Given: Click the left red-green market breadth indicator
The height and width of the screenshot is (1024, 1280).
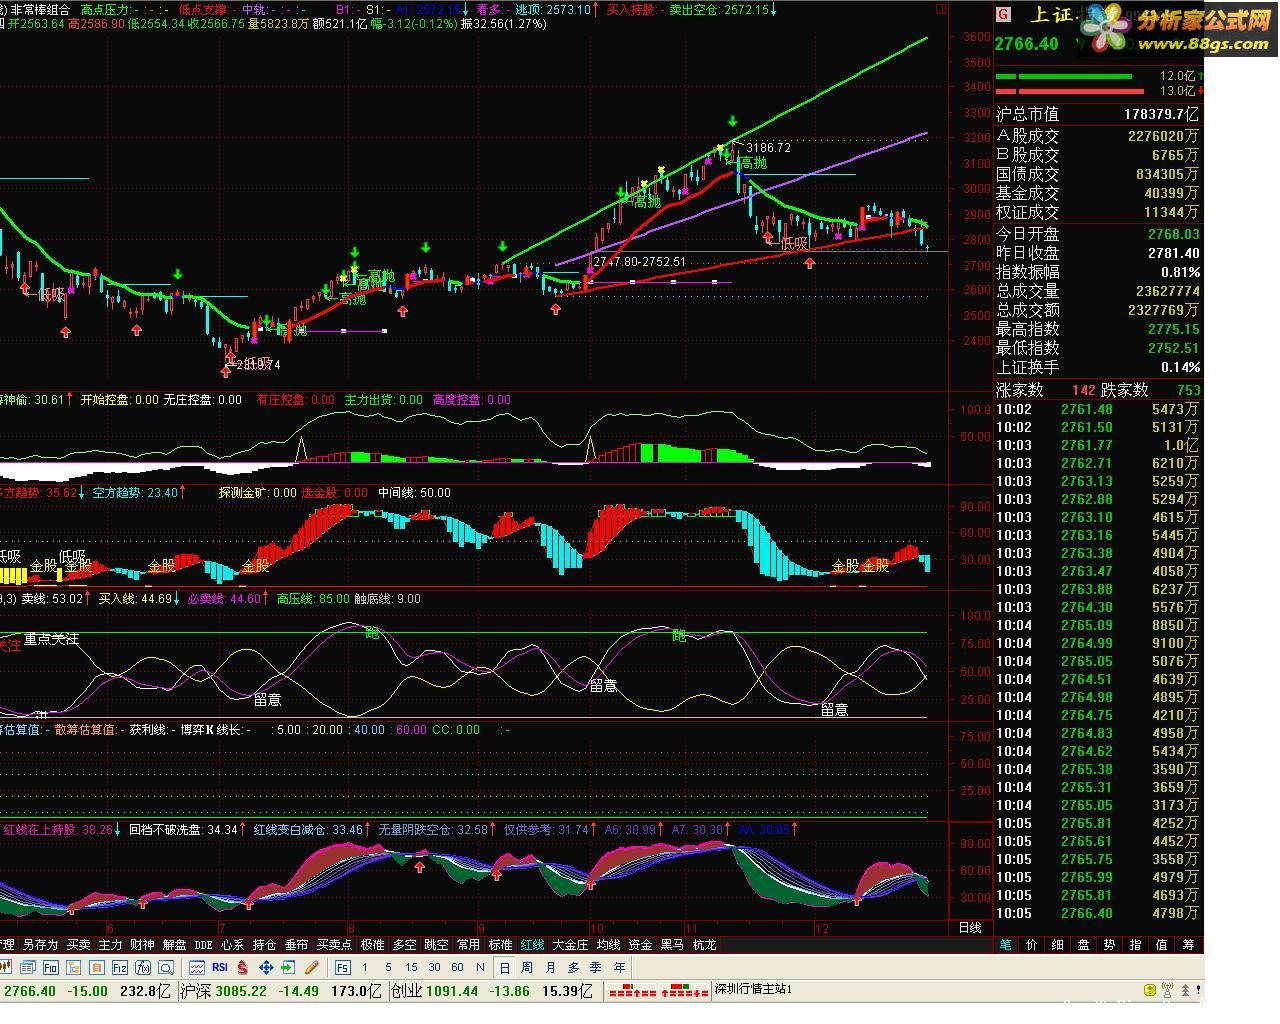Looking at the screenshot, I should (633, 989).
